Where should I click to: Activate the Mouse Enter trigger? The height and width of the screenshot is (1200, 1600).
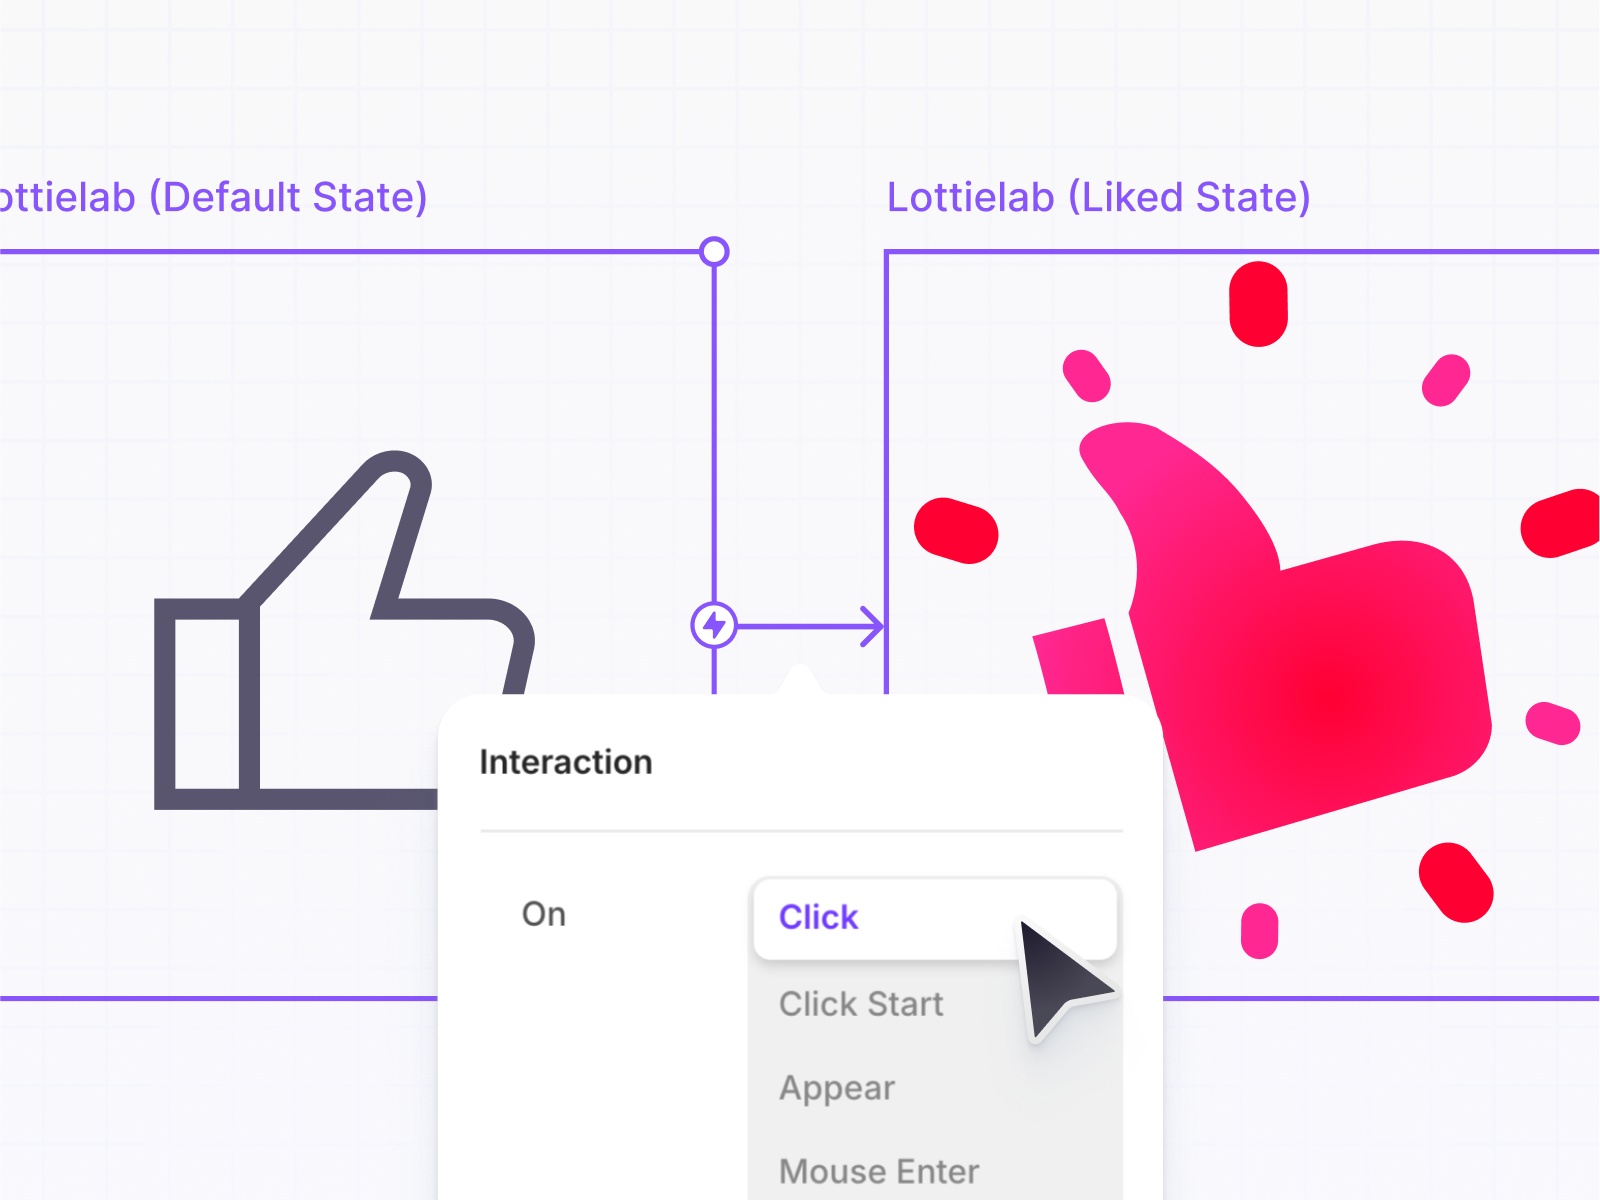[x=878, y=1170]
